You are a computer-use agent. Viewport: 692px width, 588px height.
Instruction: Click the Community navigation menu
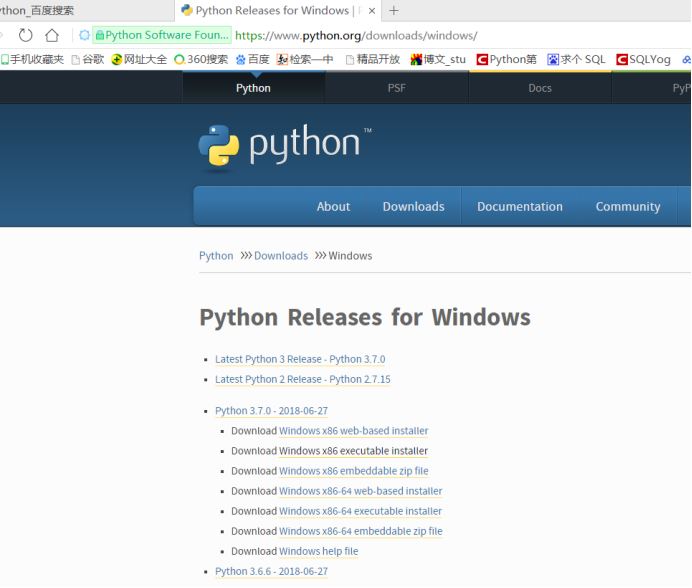tap(627, 206)
